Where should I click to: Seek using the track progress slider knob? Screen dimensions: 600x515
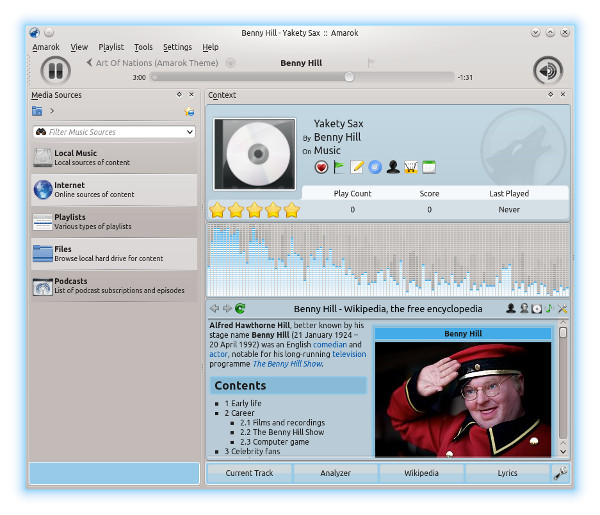(x=349, y=77)
